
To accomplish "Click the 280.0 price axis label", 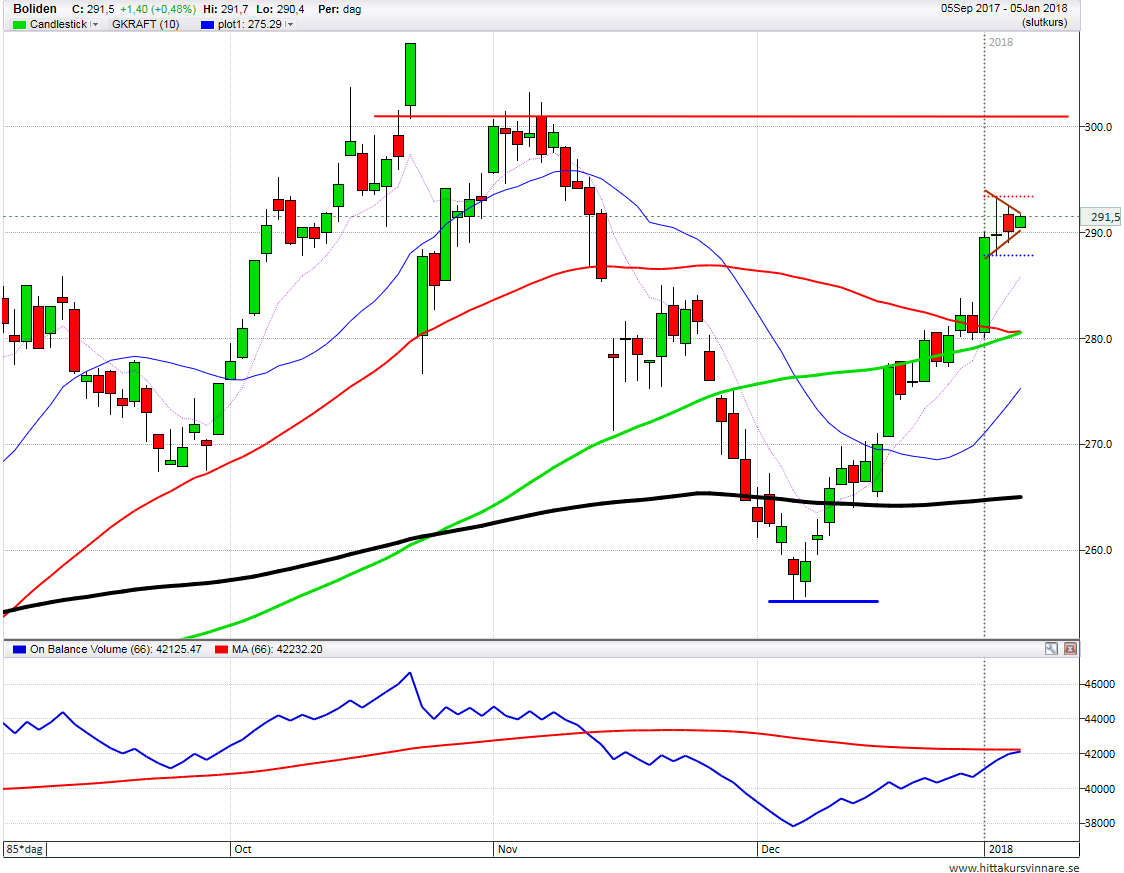I will (1098, 338).
